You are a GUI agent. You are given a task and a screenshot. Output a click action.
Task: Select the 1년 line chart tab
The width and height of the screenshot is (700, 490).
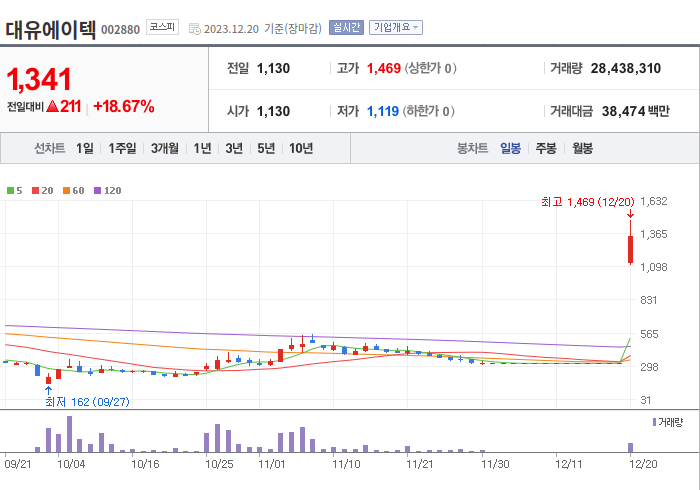coord(202,148)
